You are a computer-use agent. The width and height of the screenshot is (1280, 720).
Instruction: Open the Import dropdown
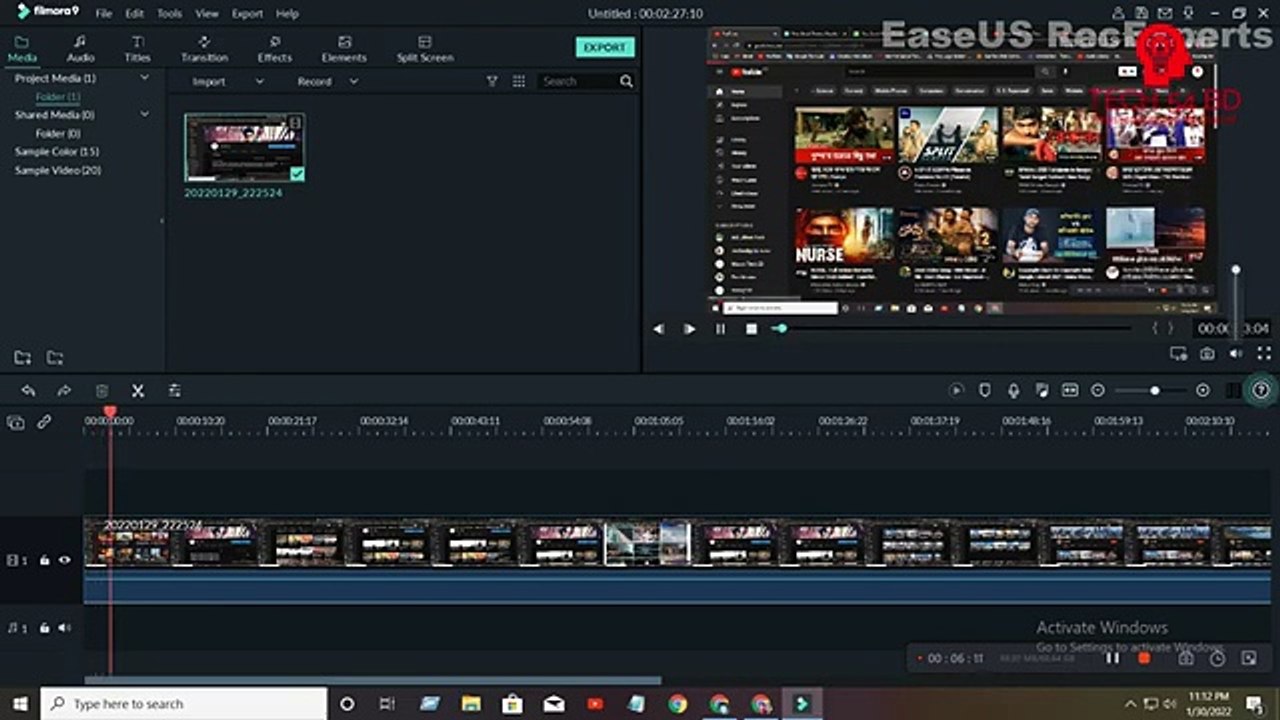228,81
